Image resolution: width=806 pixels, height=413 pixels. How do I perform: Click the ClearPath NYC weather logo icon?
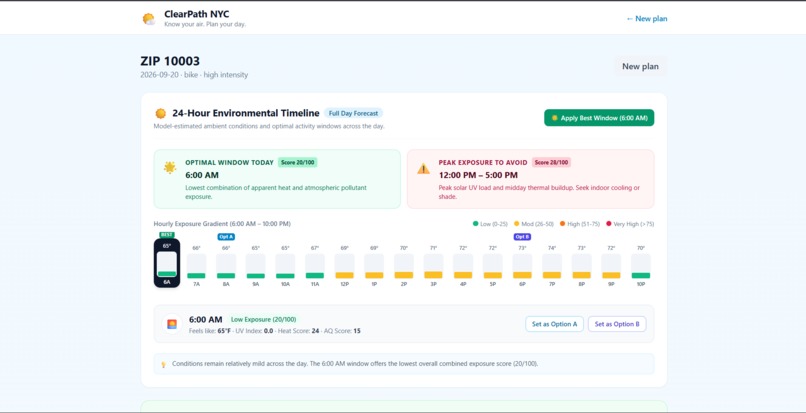coord(149,19)
